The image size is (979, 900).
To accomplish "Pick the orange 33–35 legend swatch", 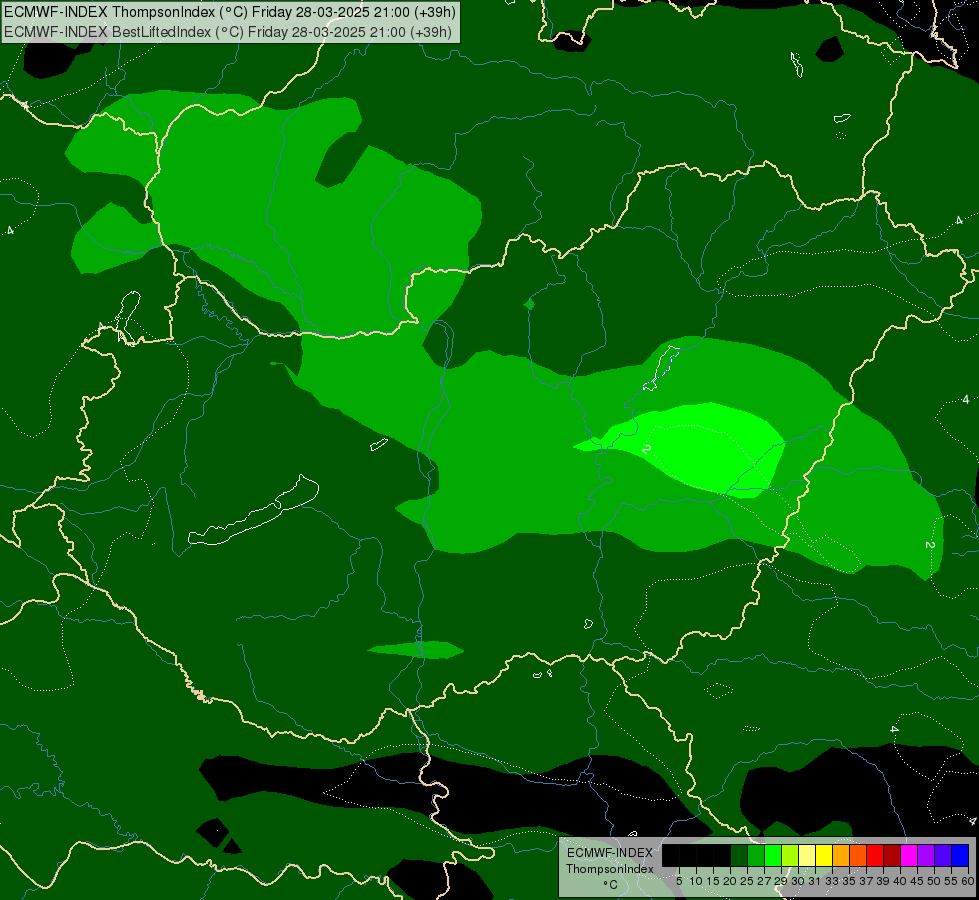I will [x=841, y=855].
